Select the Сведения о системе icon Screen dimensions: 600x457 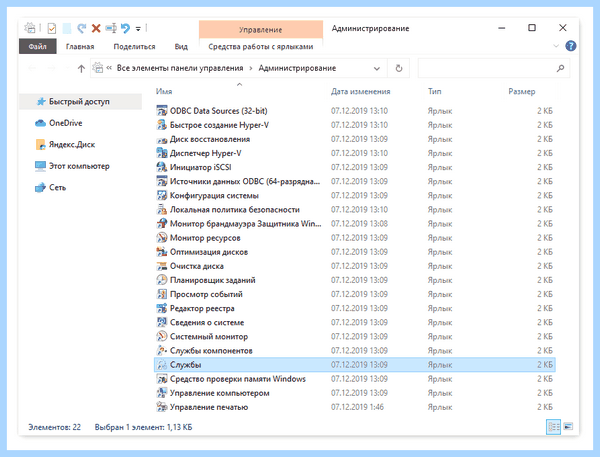(x=162, y=322)
